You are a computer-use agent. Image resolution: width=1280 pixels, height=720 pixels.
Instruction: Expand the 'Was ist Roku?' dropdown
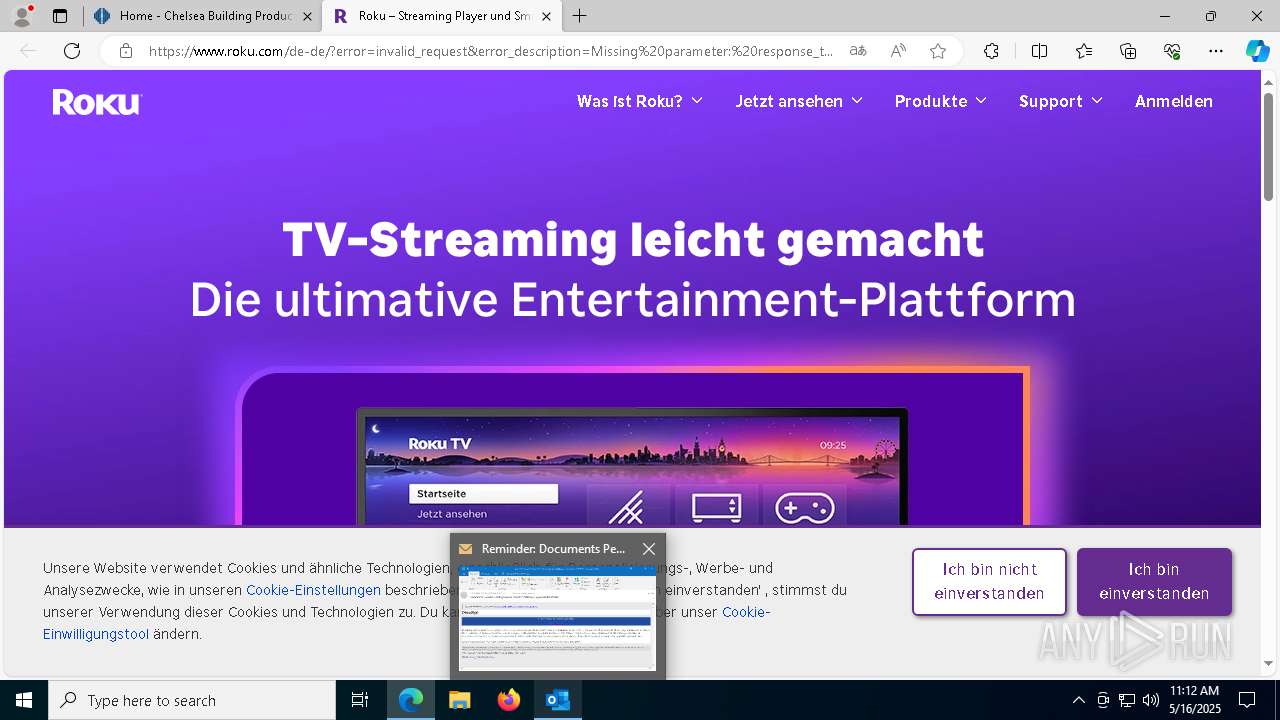[x=640, y=101]
